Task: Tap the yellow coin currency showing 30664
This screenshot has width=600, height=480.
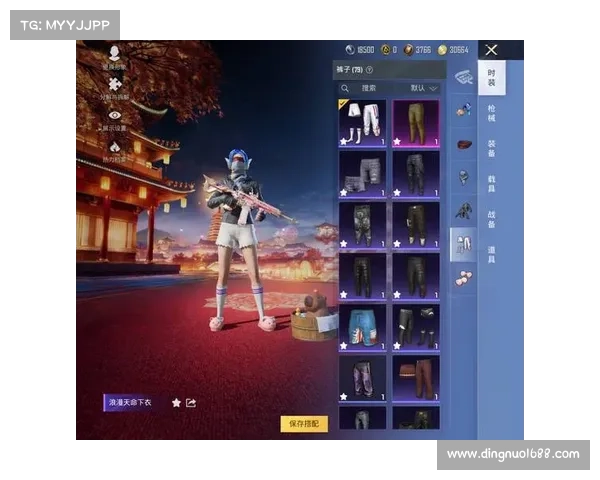Action: point(442,50)
